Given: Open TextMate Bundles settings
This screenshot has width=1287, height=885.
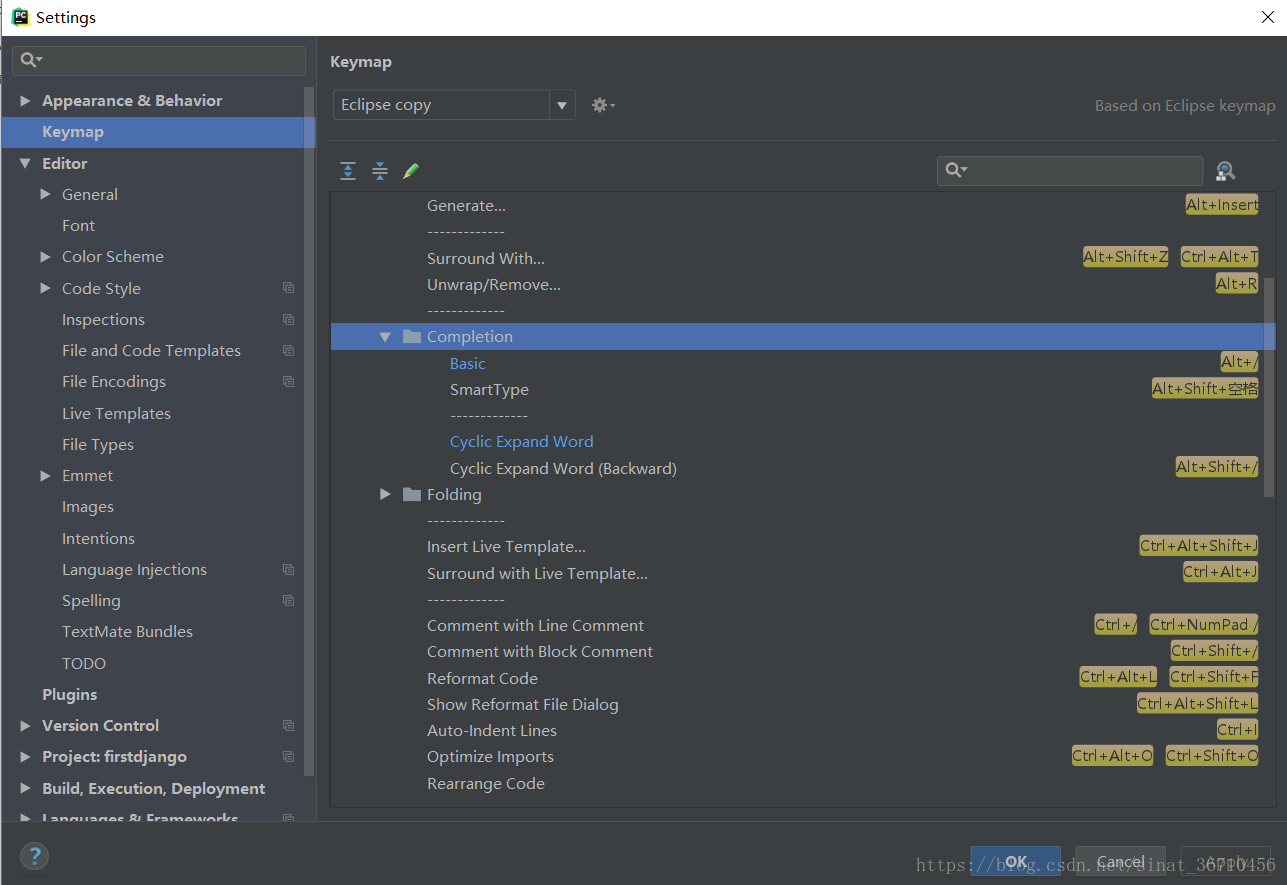Looking at the screenshot, I should (127, 632).
